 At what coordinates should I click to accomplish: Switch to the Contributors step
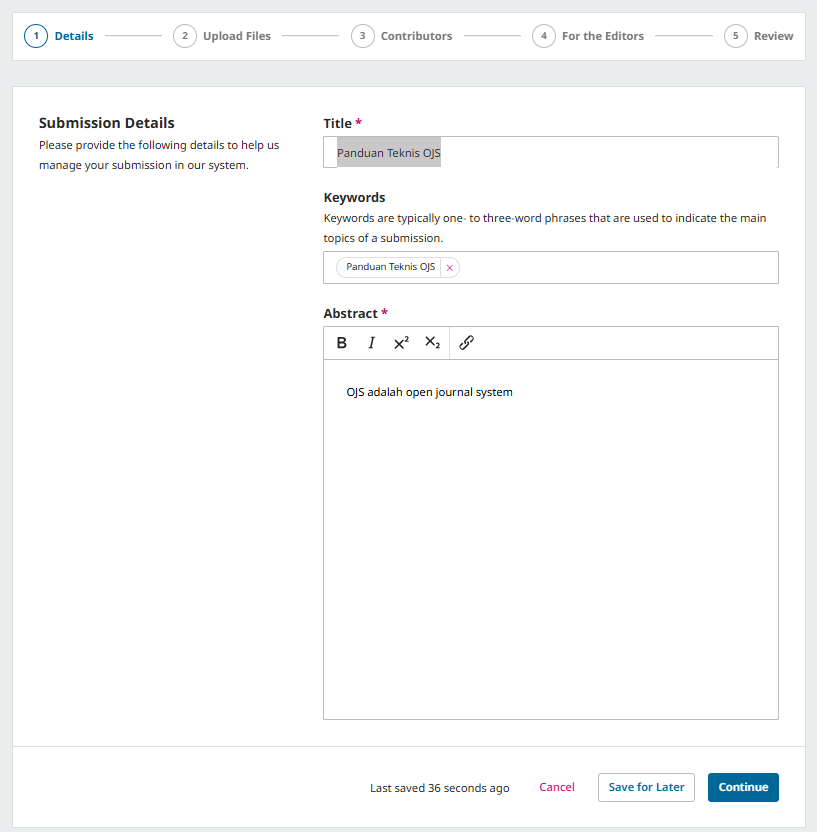[x=416, y=36]
